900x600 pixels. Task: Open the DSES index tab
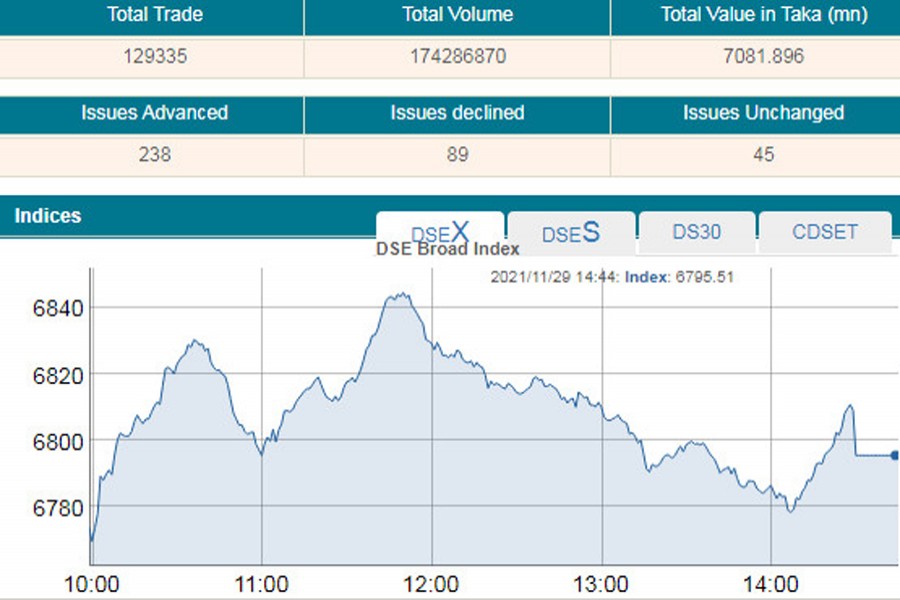point(571,233)
